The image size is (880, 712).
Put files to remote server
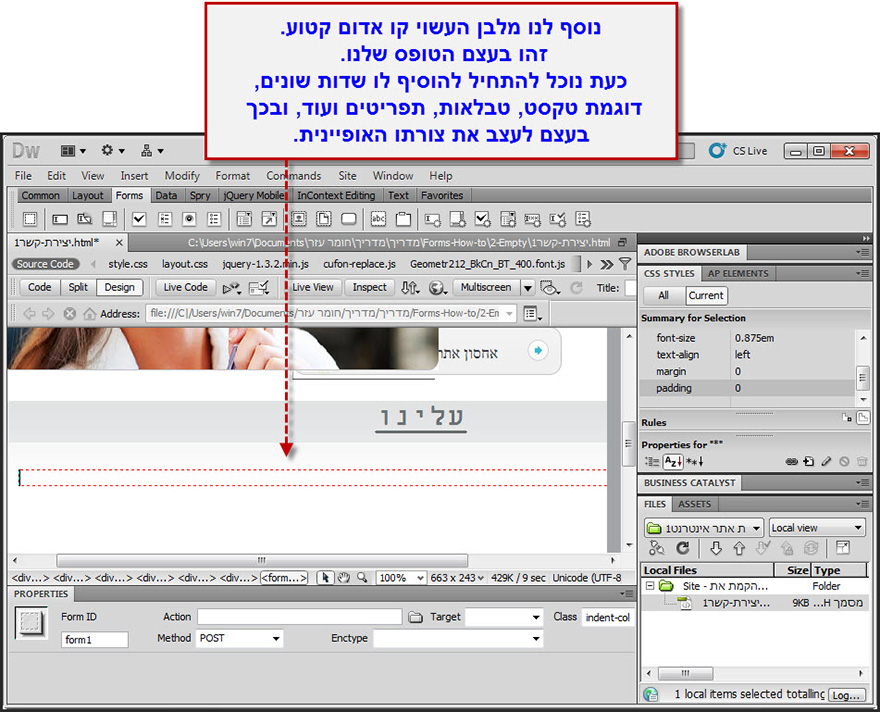[739, 548]
